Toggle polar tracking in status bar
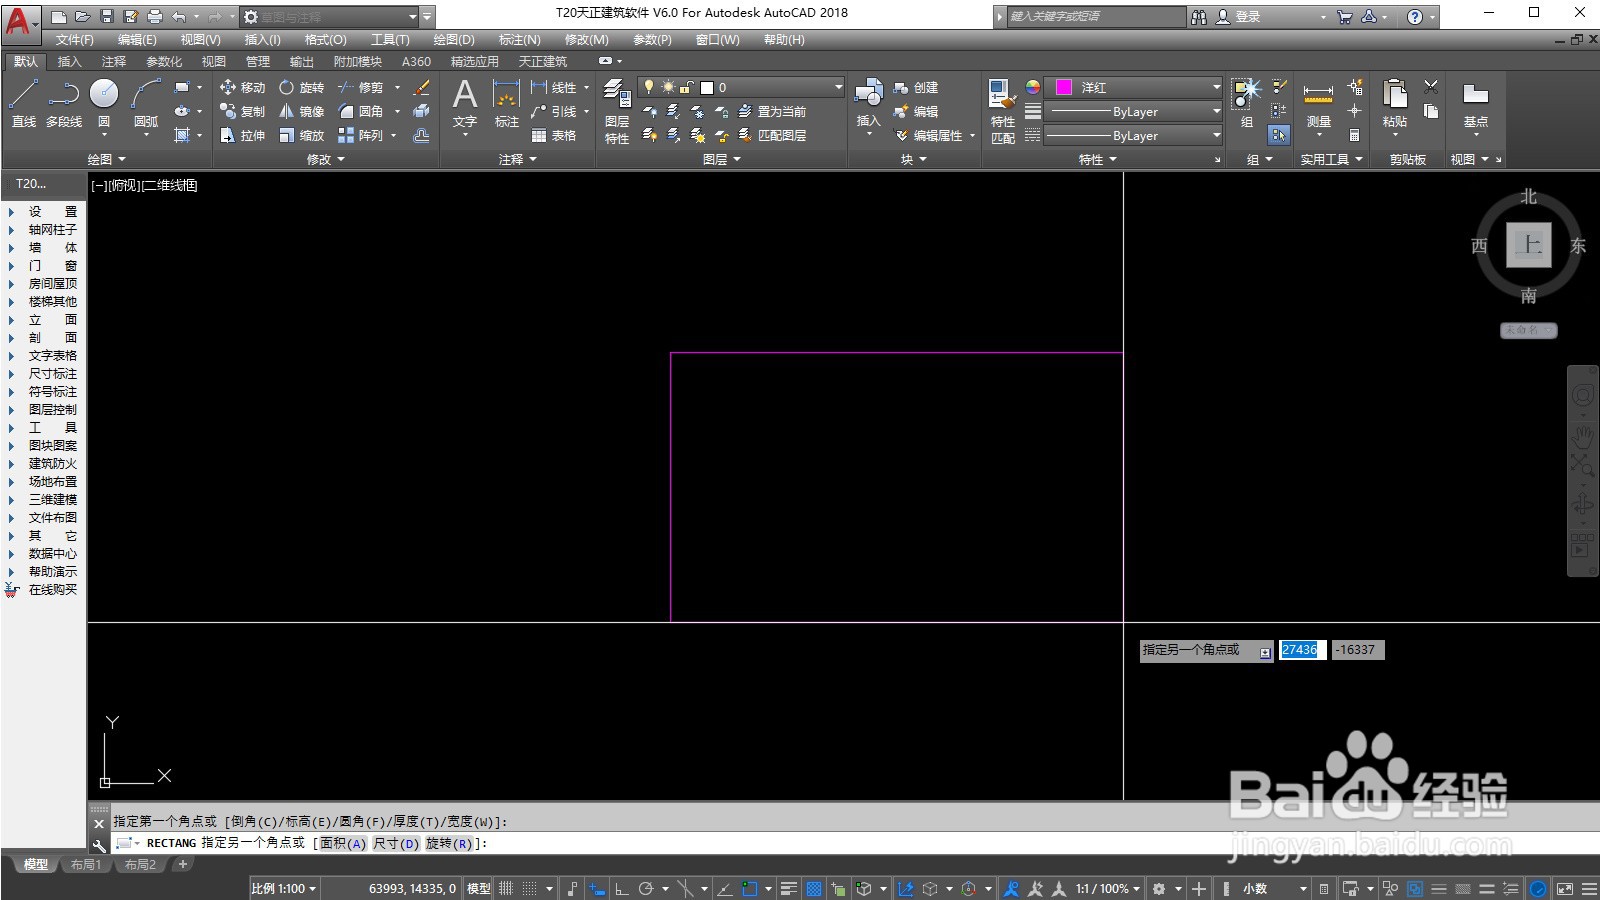 [x=646, y=888]
